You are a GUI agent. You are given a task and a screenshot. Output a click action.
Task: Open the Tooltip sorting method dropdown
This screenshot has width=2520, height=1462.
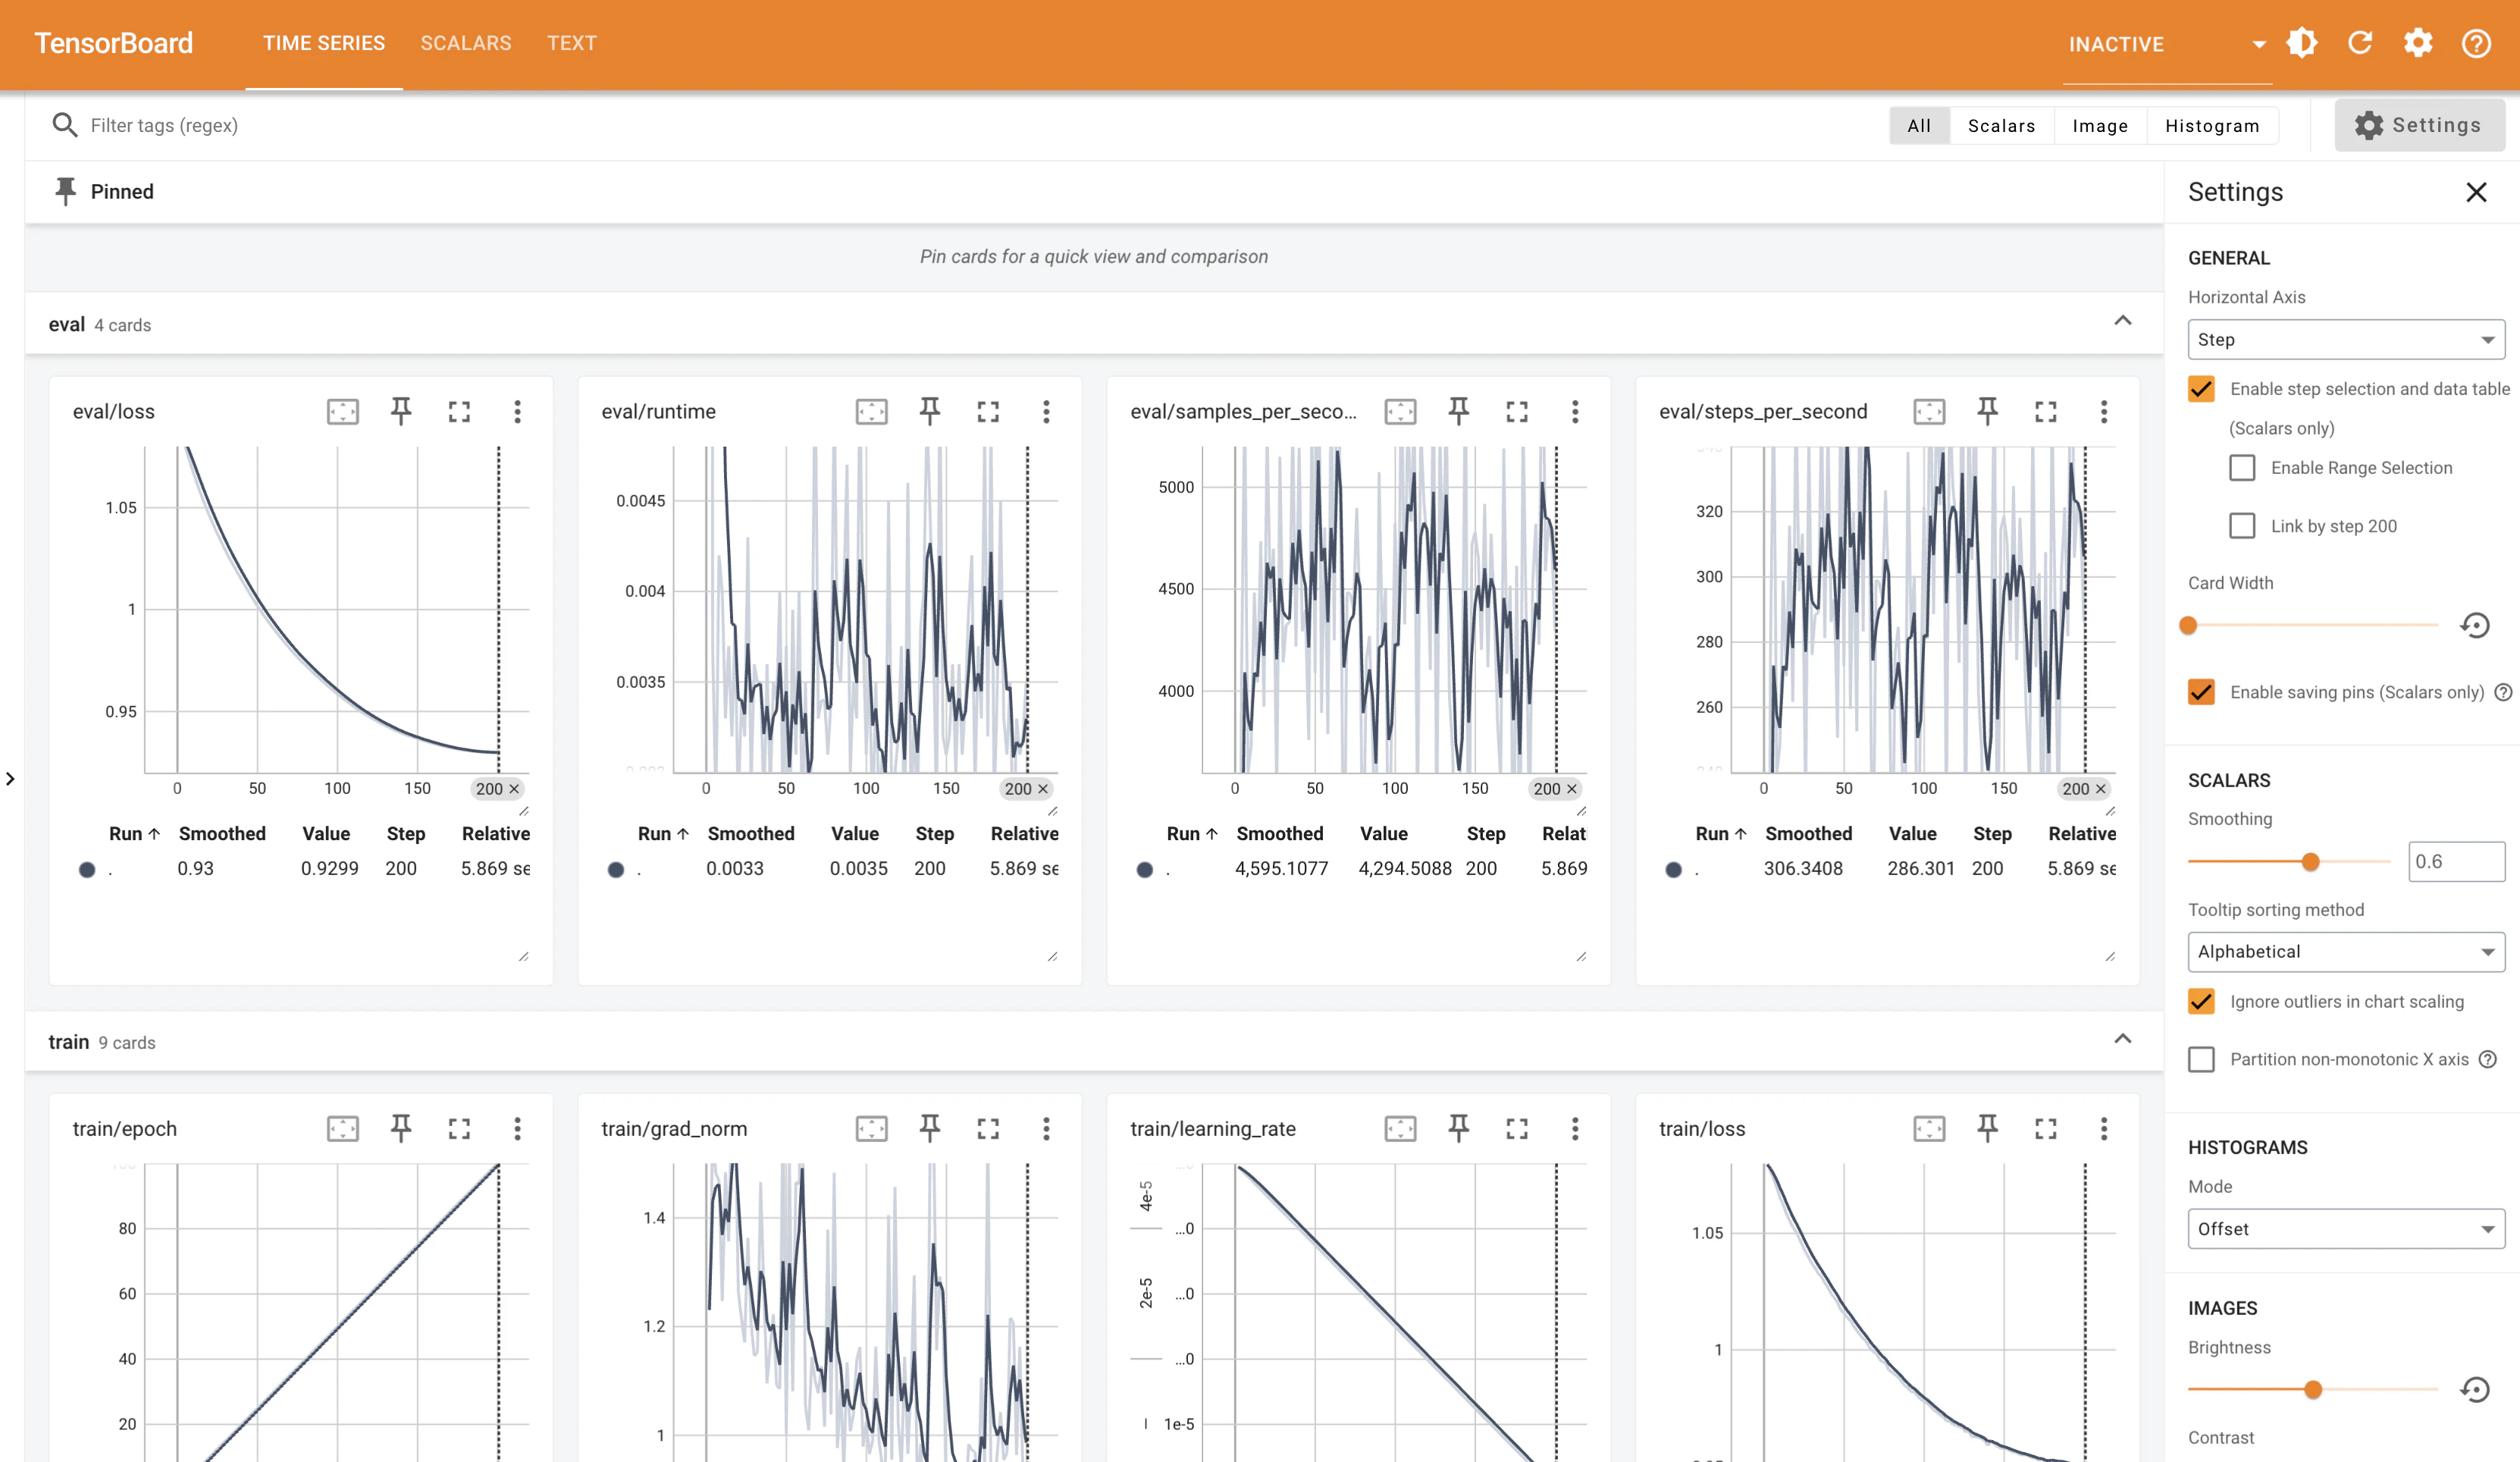tap(2346, 952)
